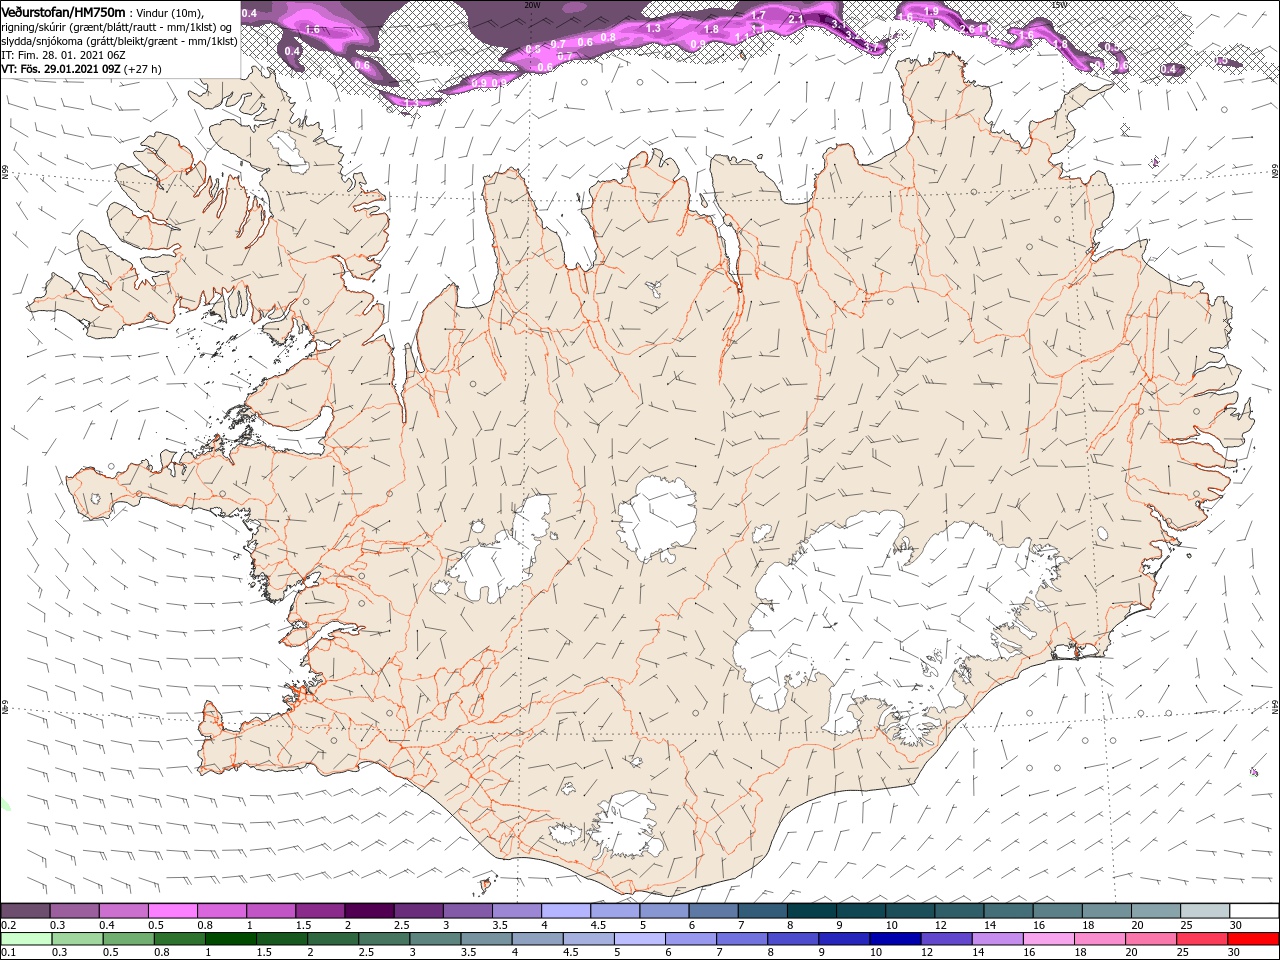Click the 3.7 snowfall value on the map
1280x960 pixels.
[x=870, y=47]
